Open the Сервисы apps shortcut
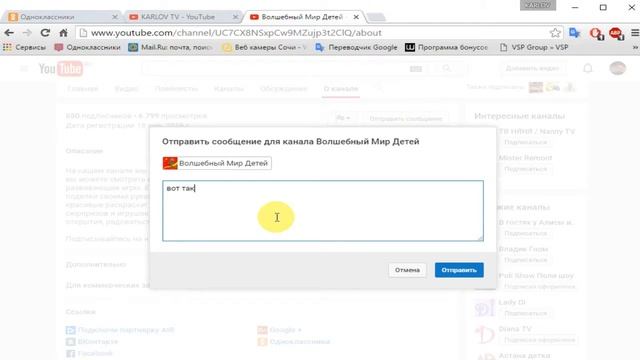The height and width of the screenshot is (360, 640). (24, 47)
